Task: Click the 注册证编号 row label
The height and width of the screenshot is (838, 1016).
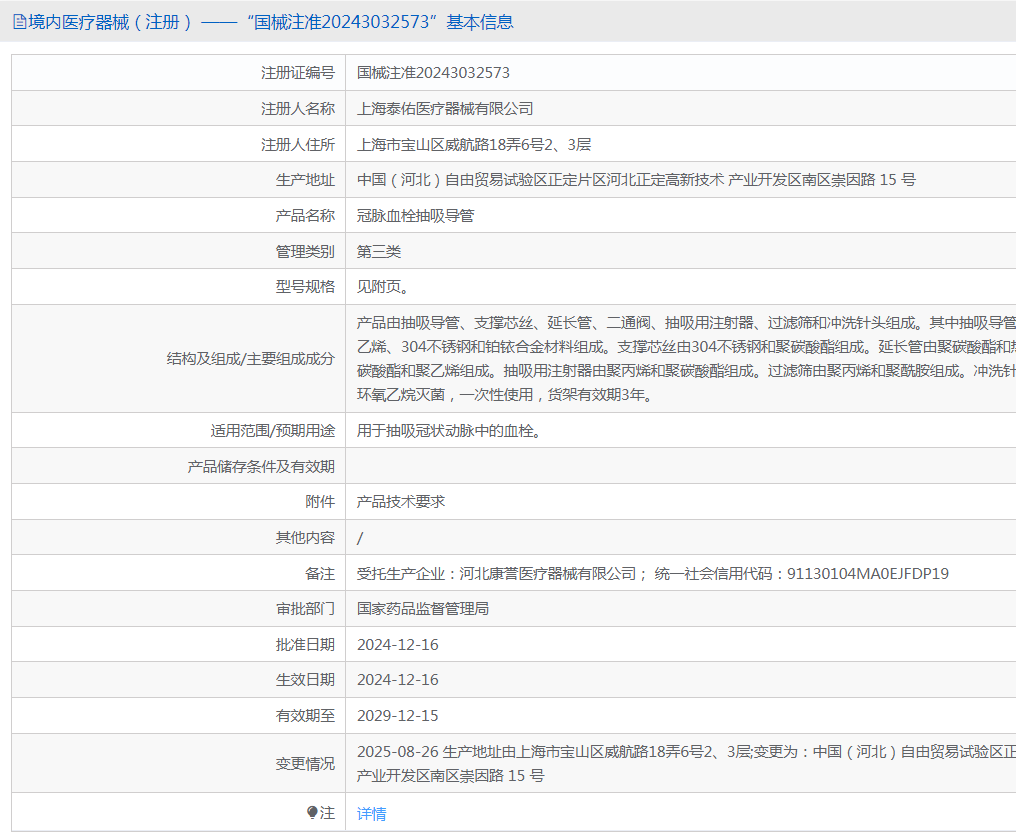Action: pos(298,73)
